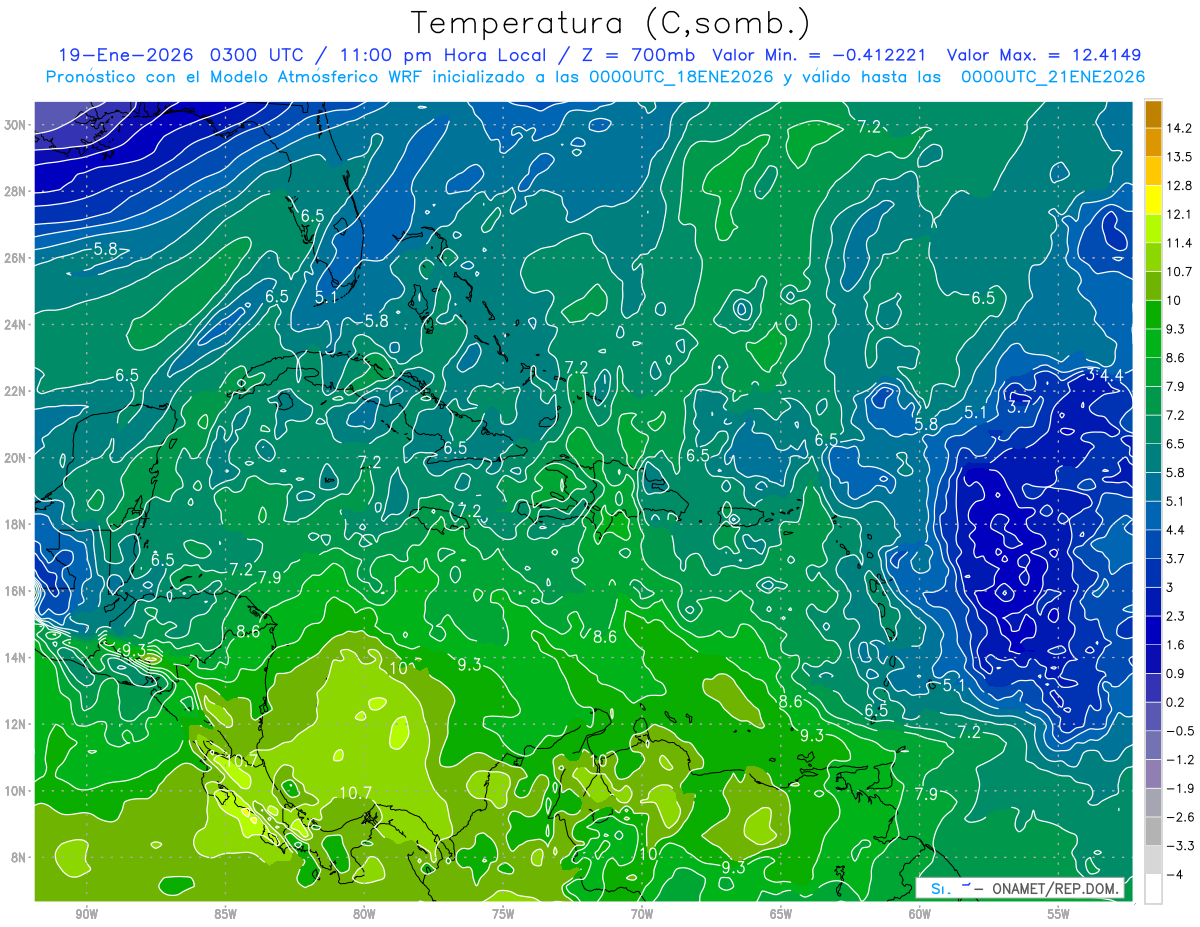The image size is (1200, 927).
Task: Click the -2.6 colorbar scale label
Action: tap(1181, 816)
